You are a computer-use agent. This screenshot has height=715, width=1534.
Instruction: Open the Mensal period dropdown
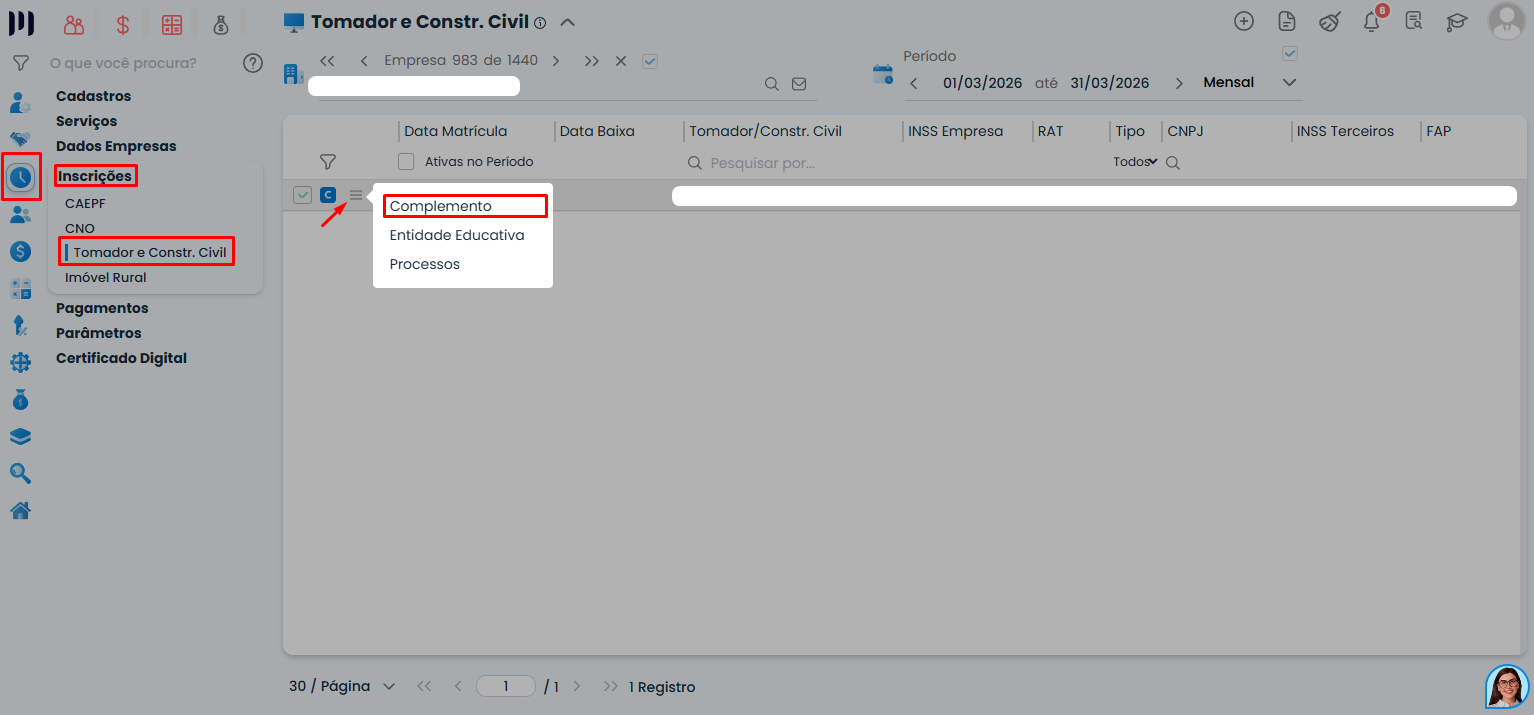(1249, 83)
